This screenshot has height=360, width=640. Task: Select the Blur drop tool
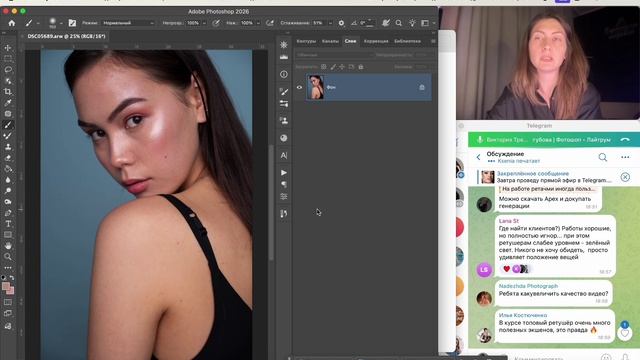pos(8,180)
